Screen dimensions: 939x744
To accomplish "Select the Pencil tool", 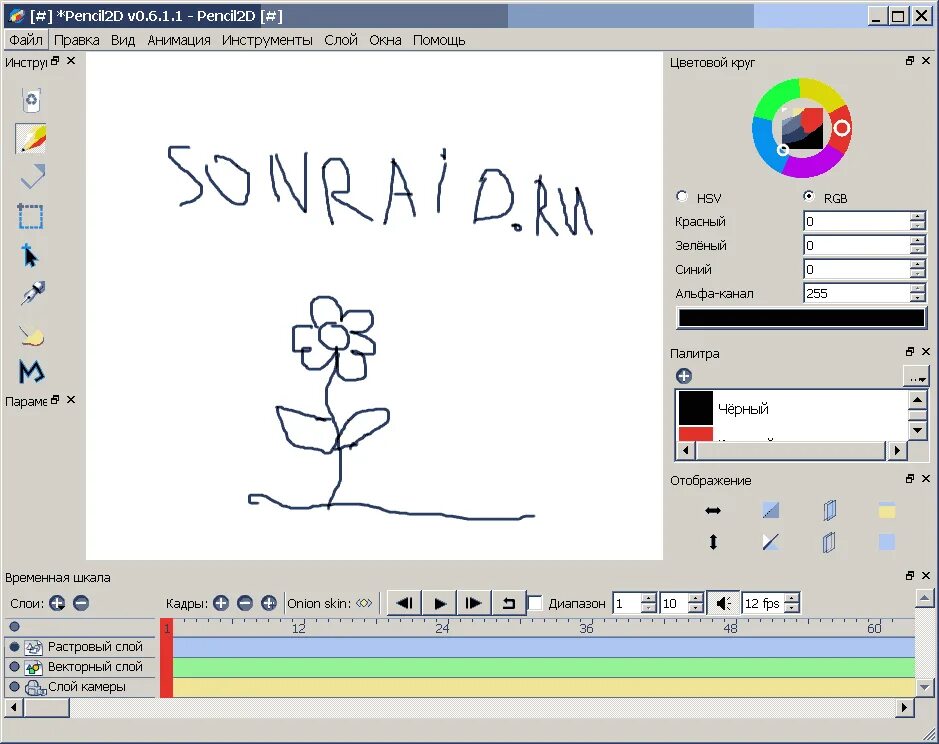I will click(x=31, y=138).
